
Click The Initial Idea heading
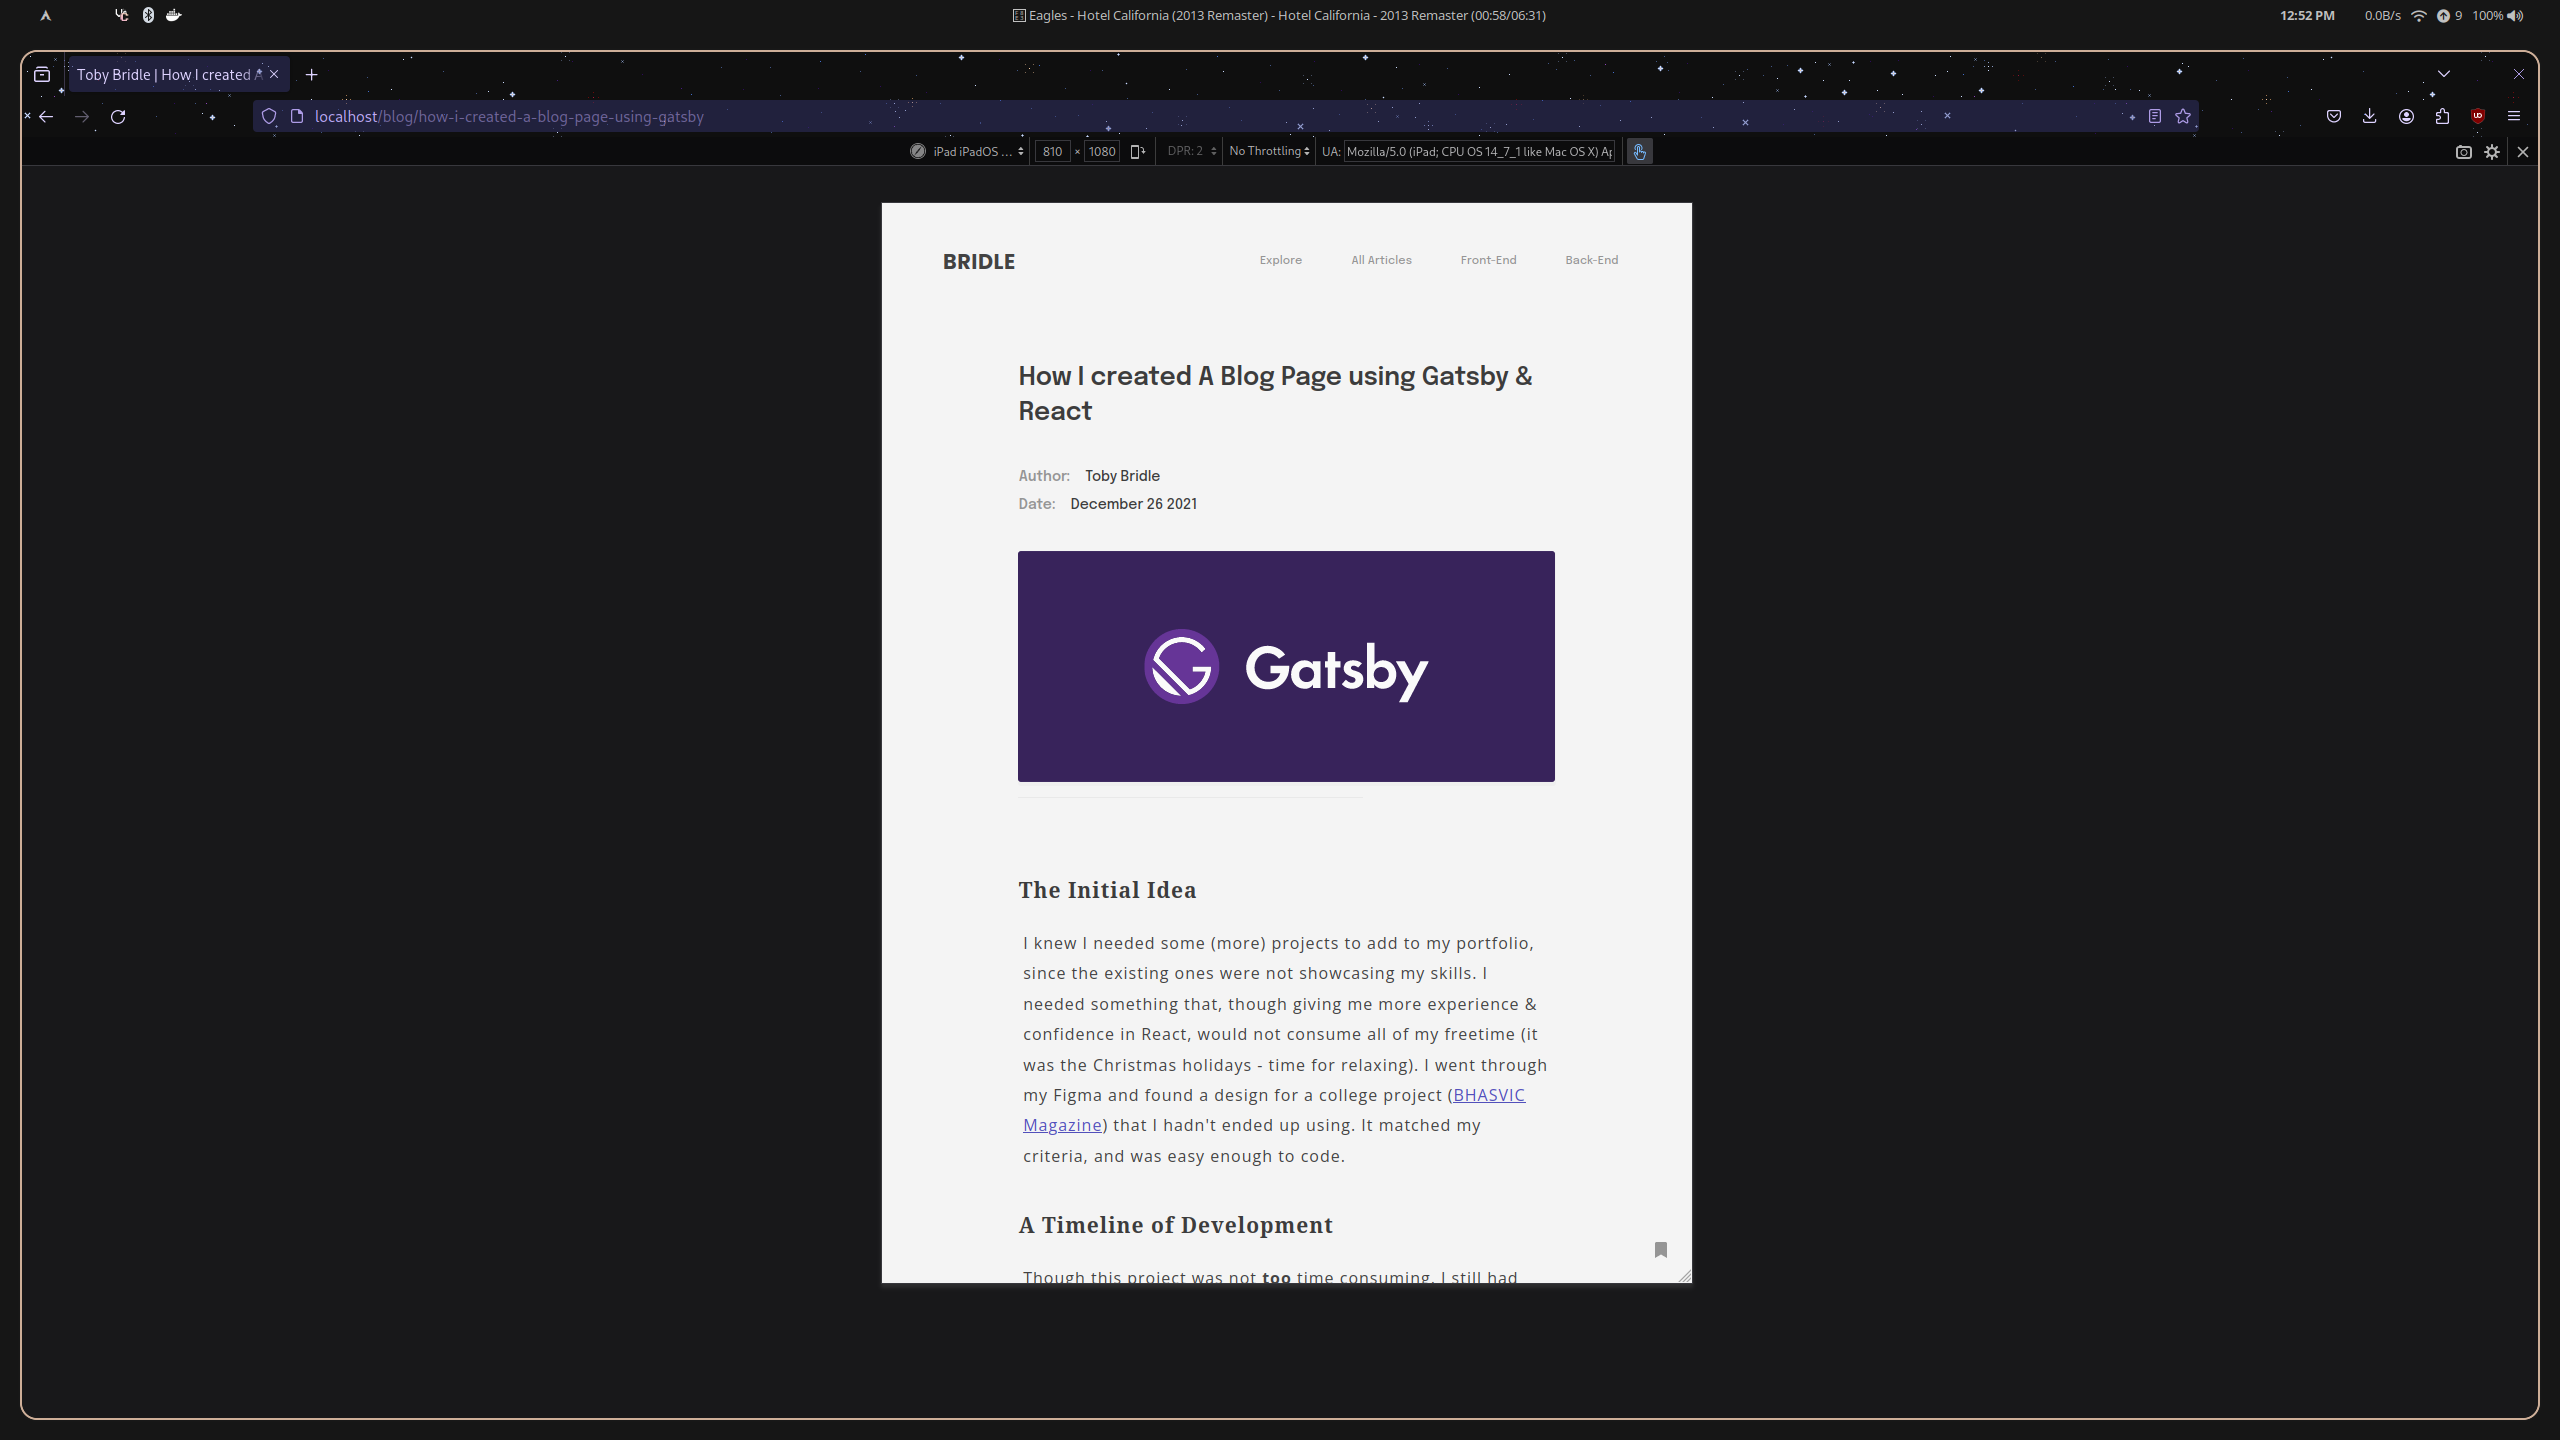coord(1107,890)
